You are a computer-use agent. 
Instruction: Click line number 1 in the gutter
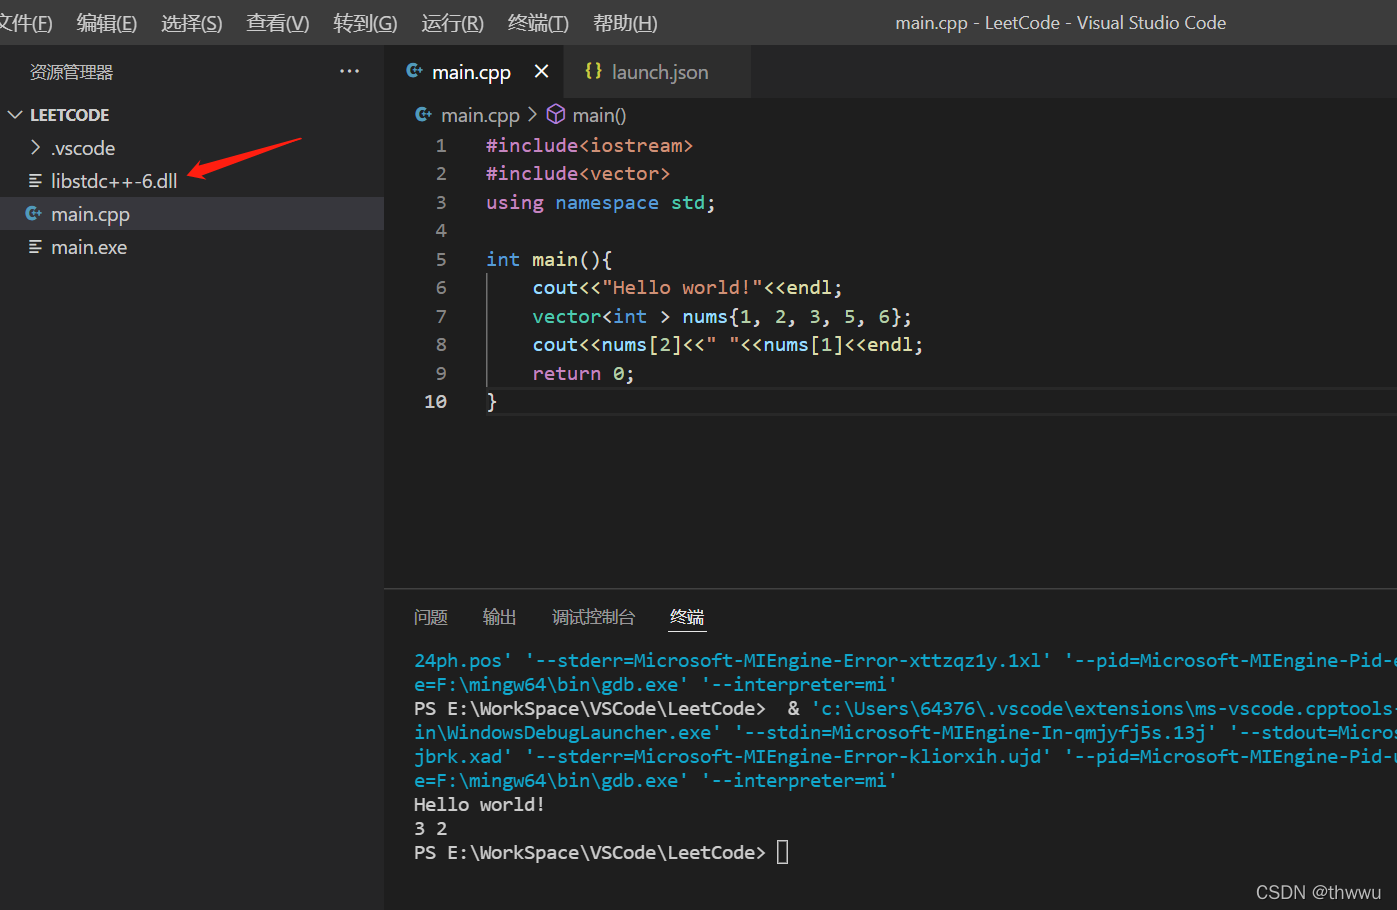tap(440, 145)
